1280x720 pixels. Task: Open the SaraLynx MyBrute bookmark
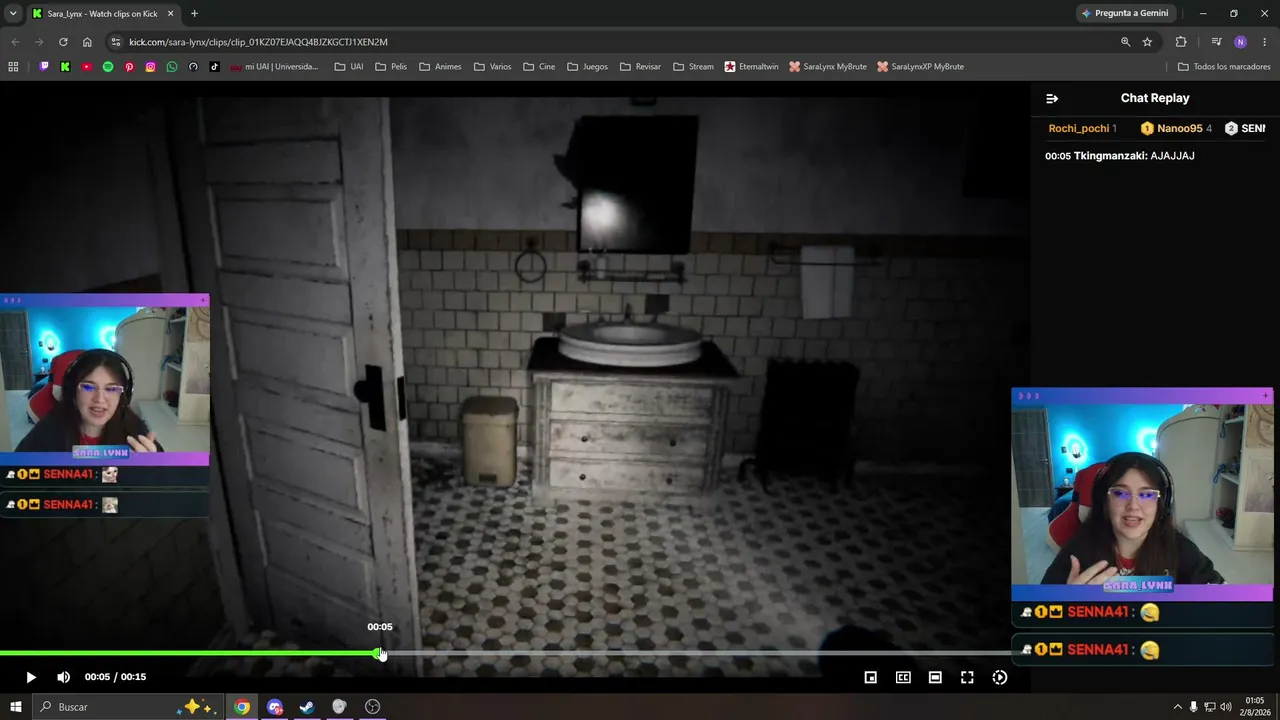(828, 67)
